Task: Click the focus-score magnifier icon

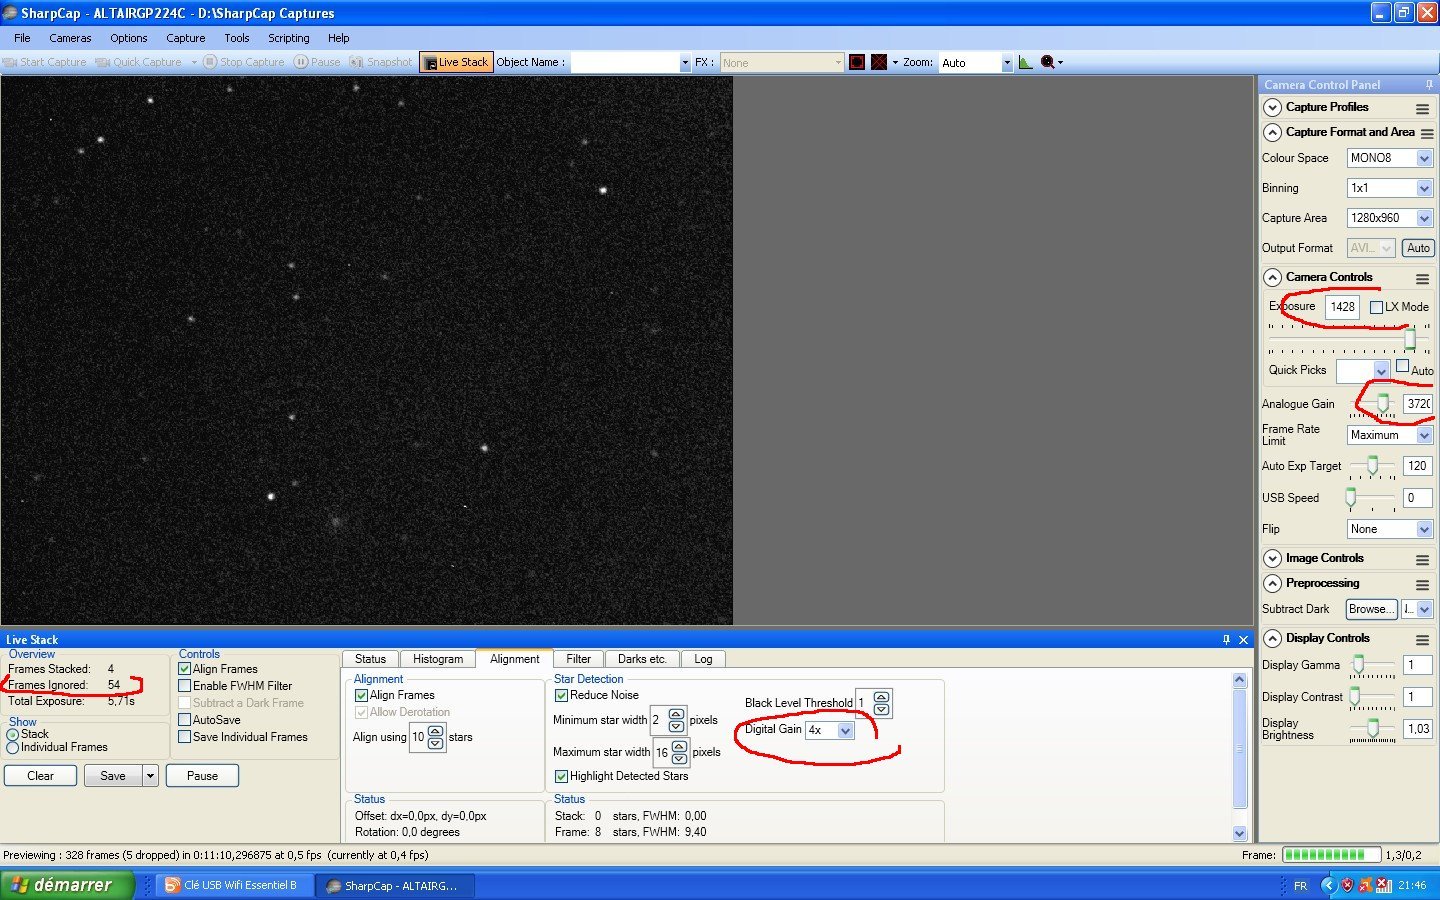Action: [x=1048, y=62]
